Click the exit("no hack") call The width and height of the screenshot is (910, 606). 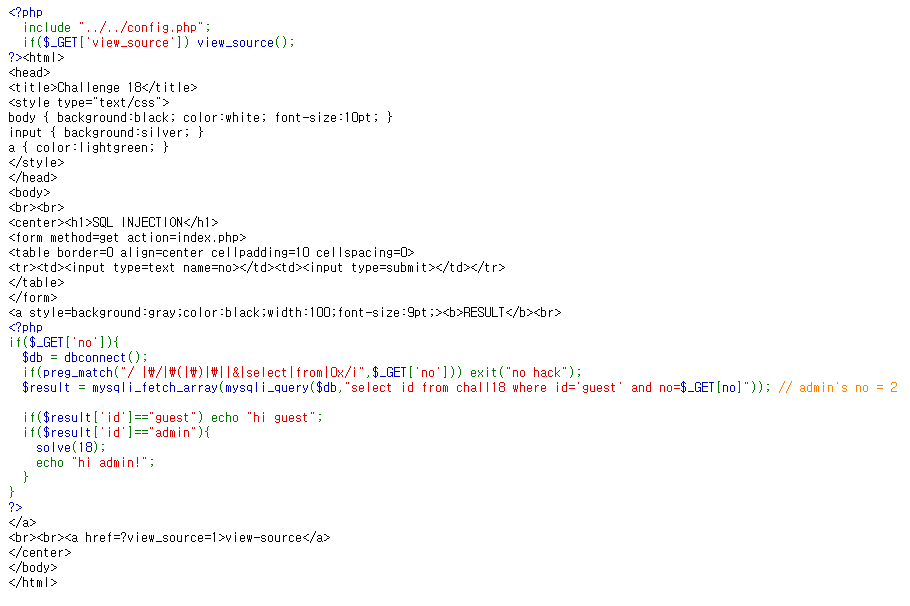[526, 373]
